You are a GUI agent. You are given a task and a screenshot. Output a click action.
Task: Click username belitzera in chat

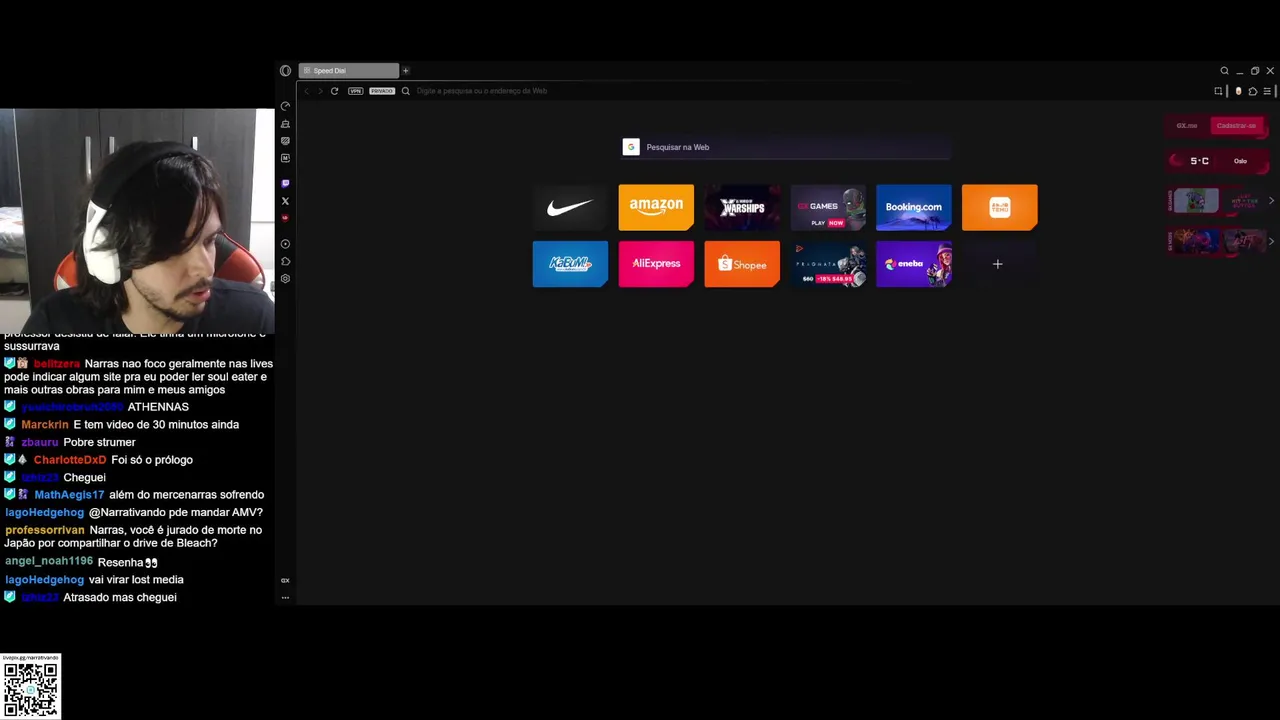pos(56,364)
